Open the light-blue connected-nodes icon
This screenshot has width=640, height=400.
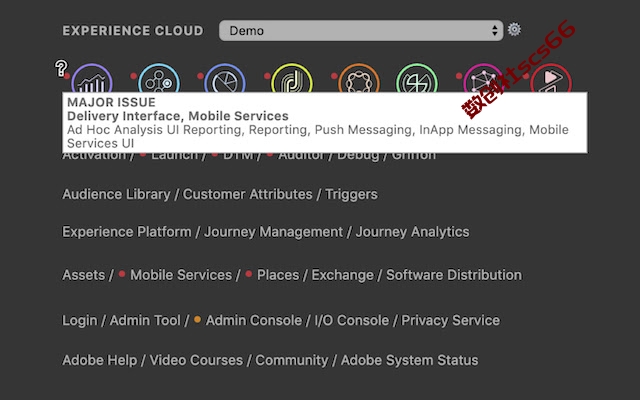pos(159,78)
